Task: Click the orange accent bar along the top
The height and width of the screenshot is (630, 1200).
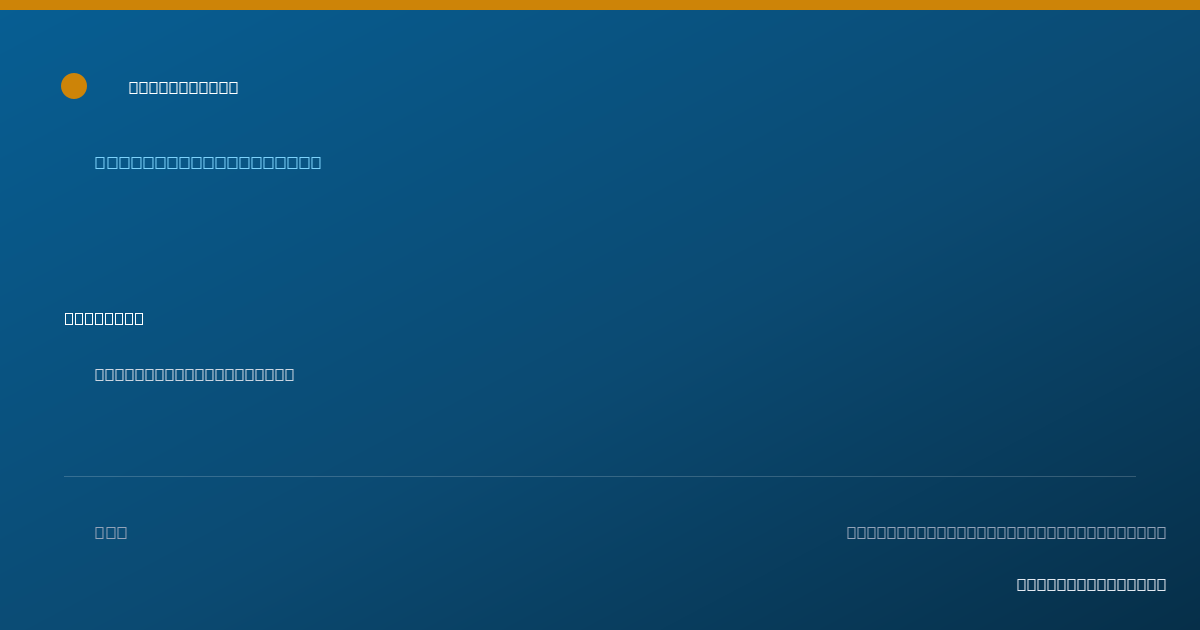Action: (x=600, y=5)
